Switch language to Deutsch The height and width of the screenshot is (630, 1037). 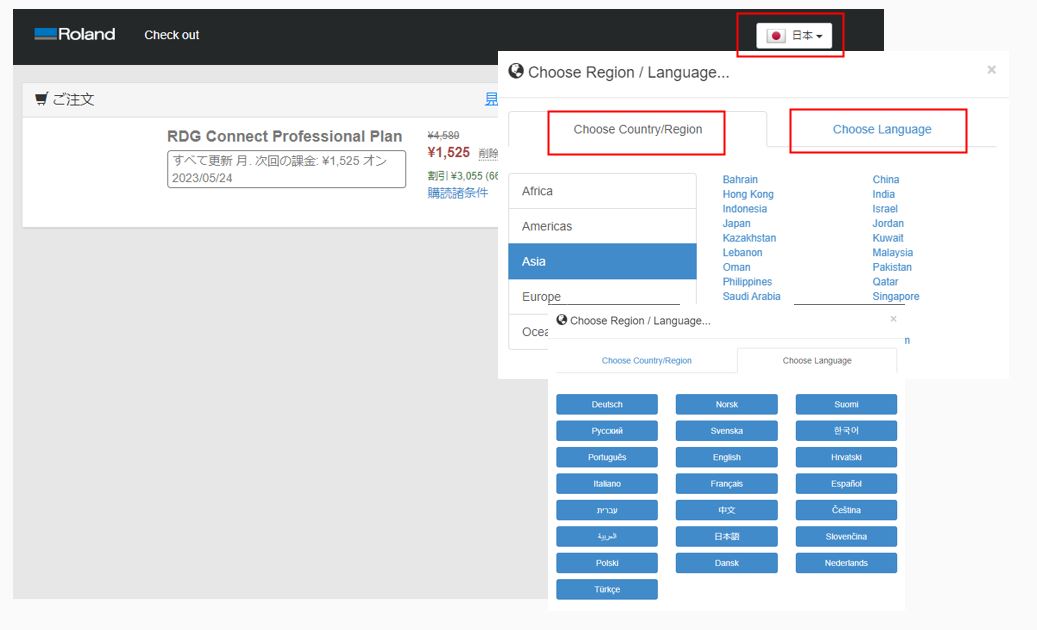[x=606, y=405]
